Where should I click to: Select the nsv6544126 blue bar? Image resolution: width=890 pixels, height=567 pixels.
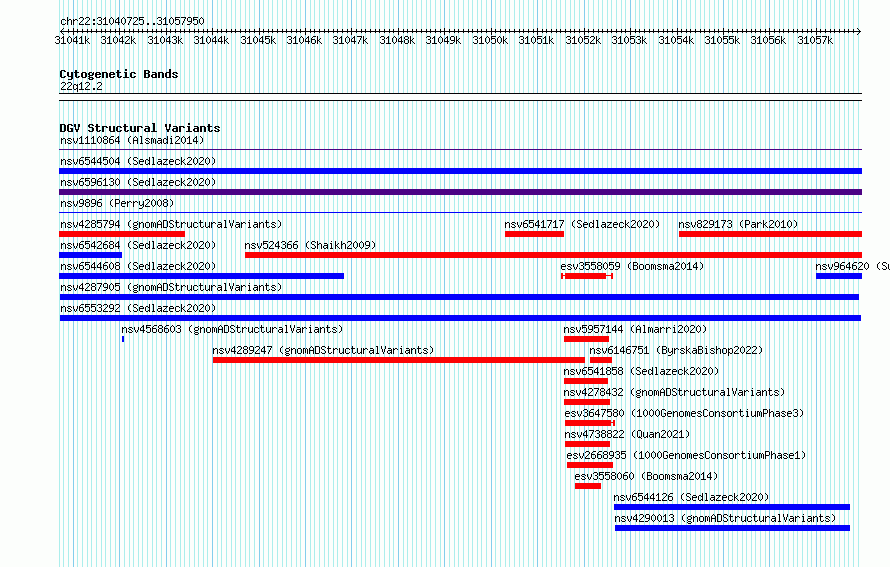(732, 507)
